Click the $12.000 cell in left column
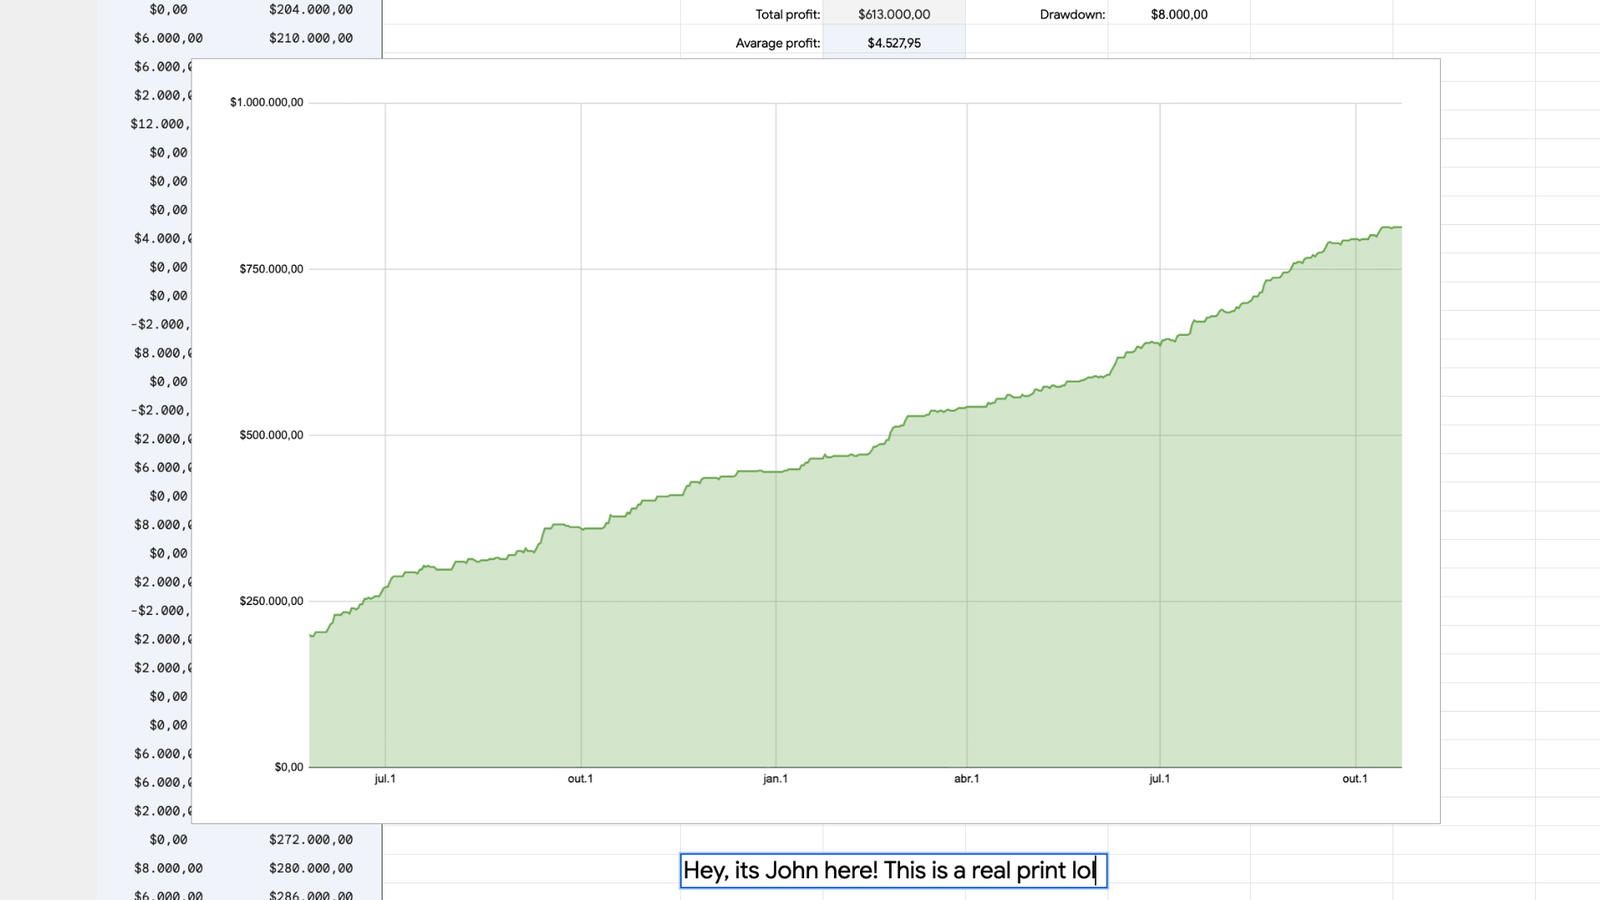Viewport: 1600px width, 900px height. (160, 124)
